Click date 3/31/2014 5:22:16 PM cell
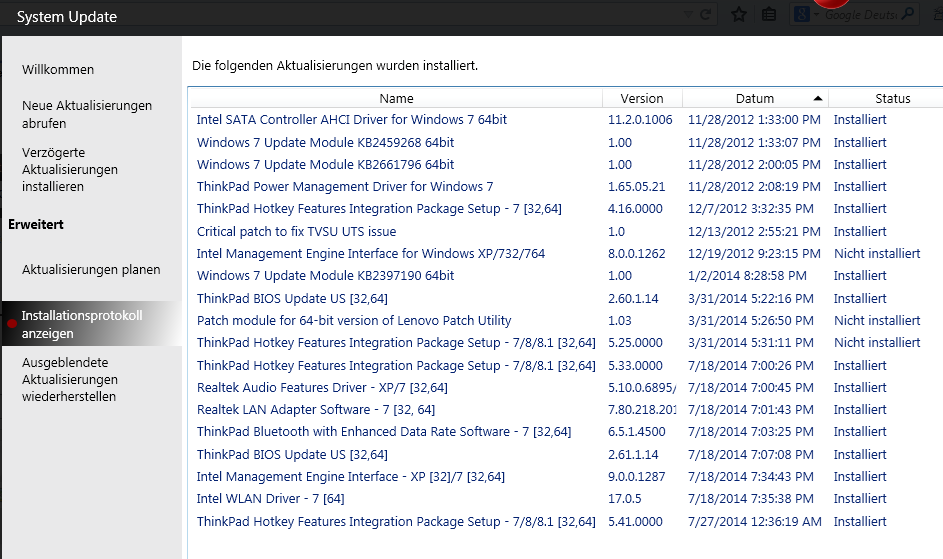This screenshot has height=559, width=943. [751, 298]
